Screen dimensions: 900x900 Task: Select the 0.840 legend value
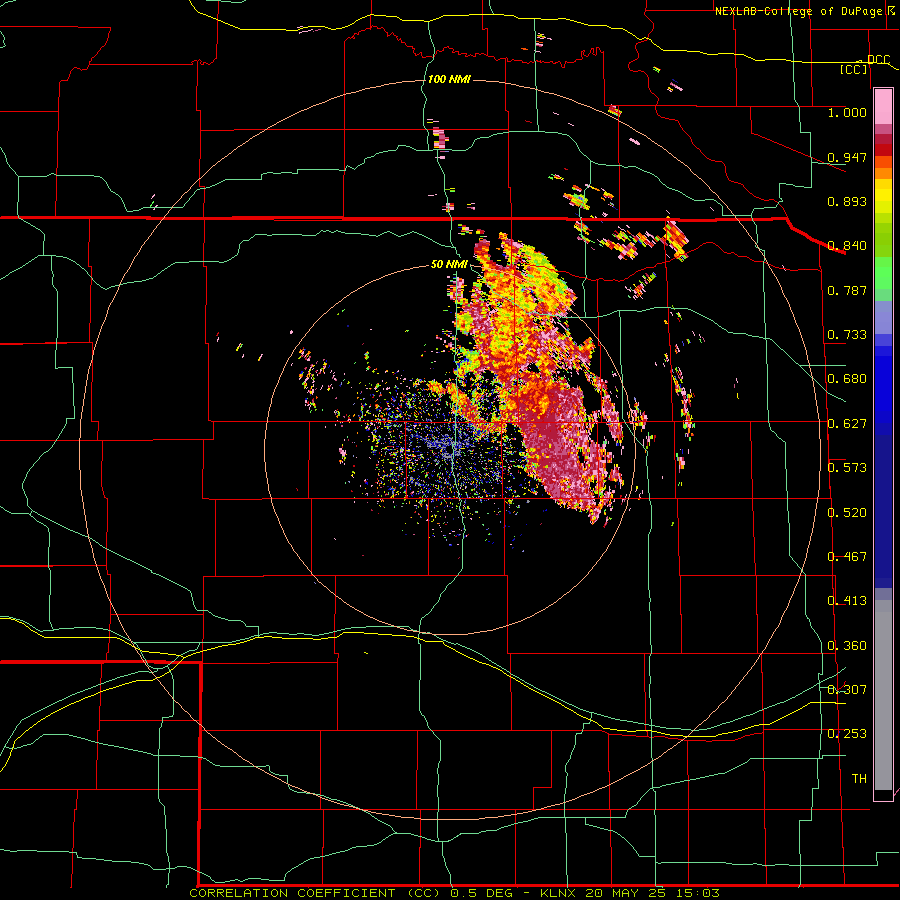coord(847,246)
